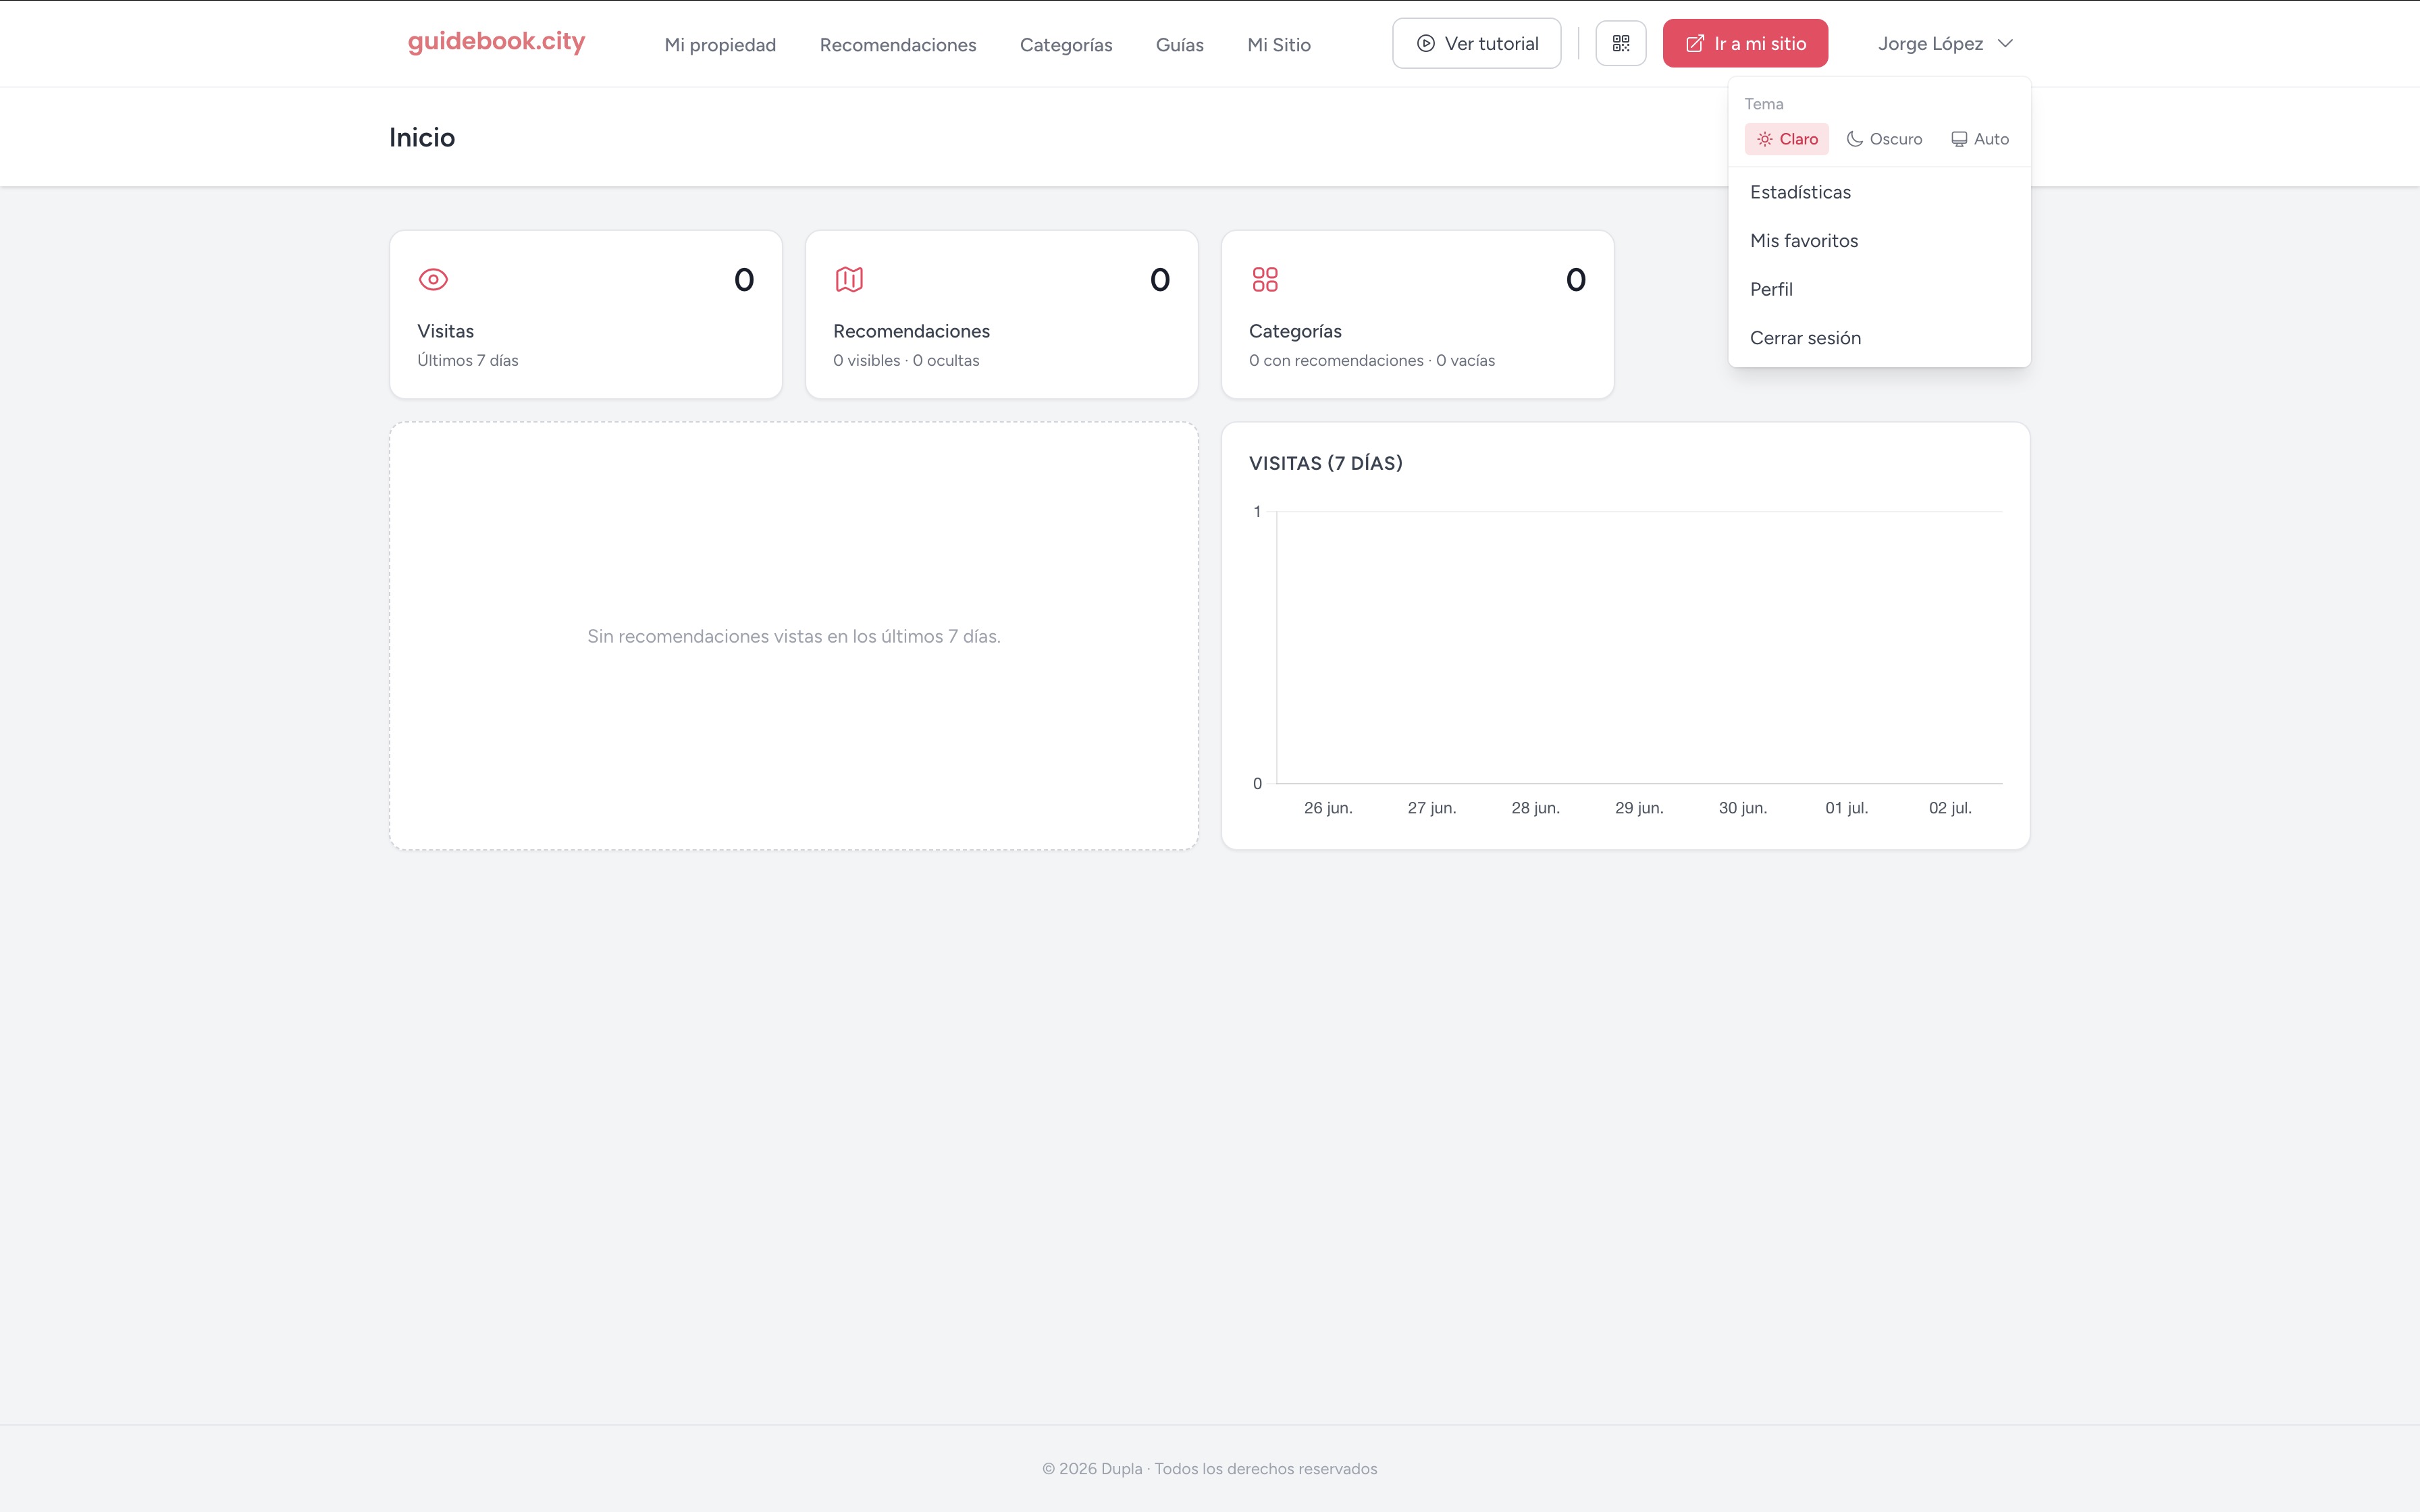Screen dimensions: 2420x1512
Task: Click the 01 jul. chart axis label
Action: (1847, 808)
